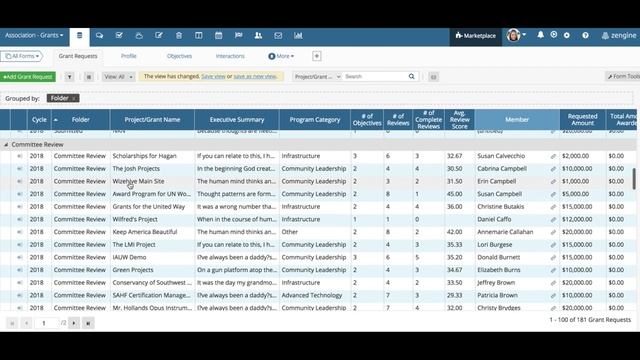Open the settings gear icon in the header

point(567,36)
